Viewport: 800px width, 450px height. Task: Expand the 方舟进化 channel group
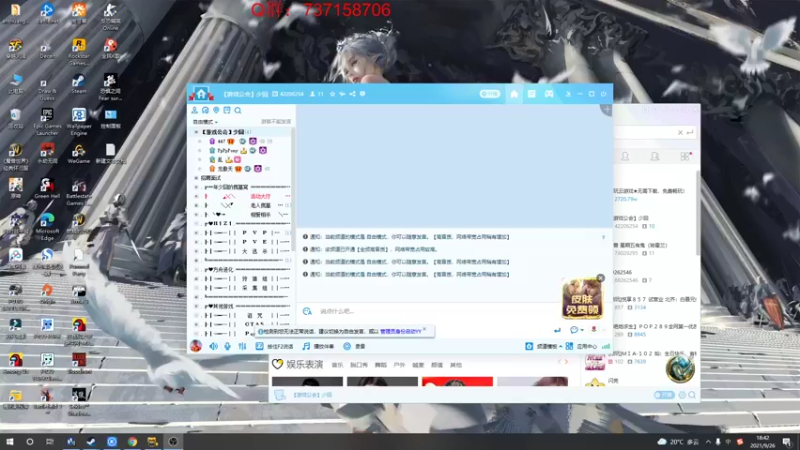pos(196,269)
